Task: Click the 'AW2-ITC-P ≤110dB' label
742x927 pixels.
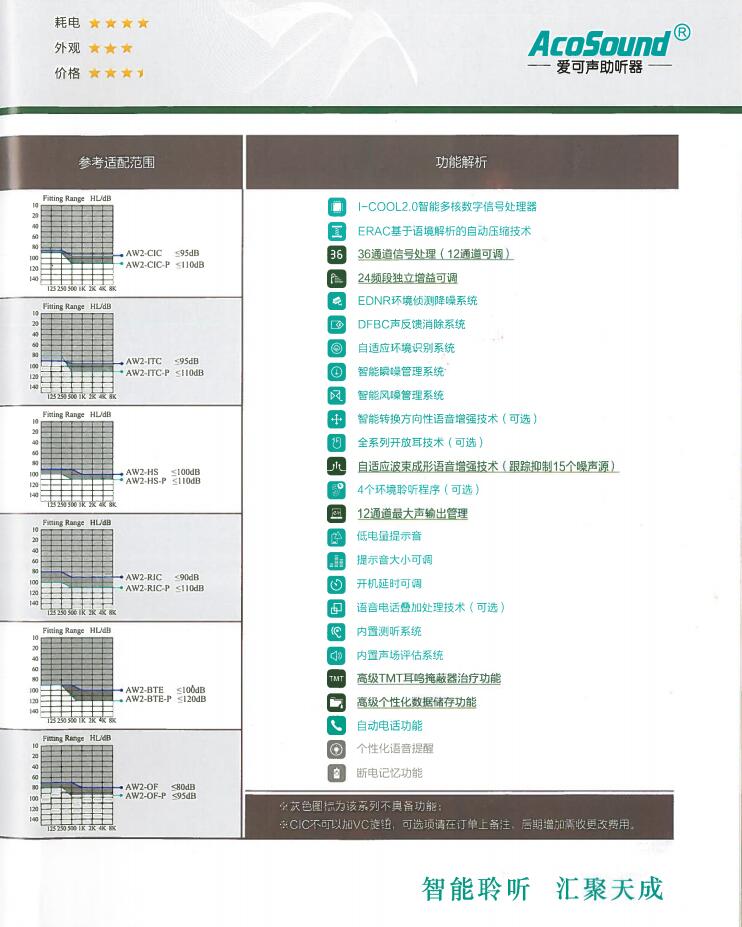Action: (x=165, y=373)
